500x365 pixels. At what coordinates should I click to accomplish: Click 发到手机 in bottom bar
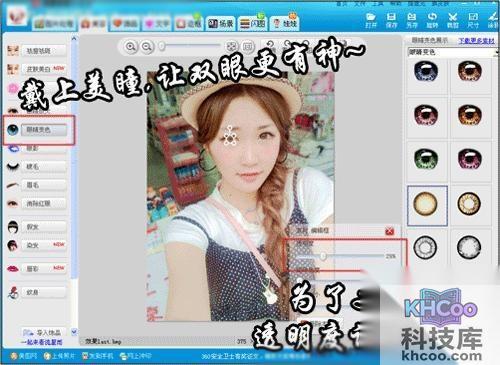pyautogui.click(x=98, y=356)
